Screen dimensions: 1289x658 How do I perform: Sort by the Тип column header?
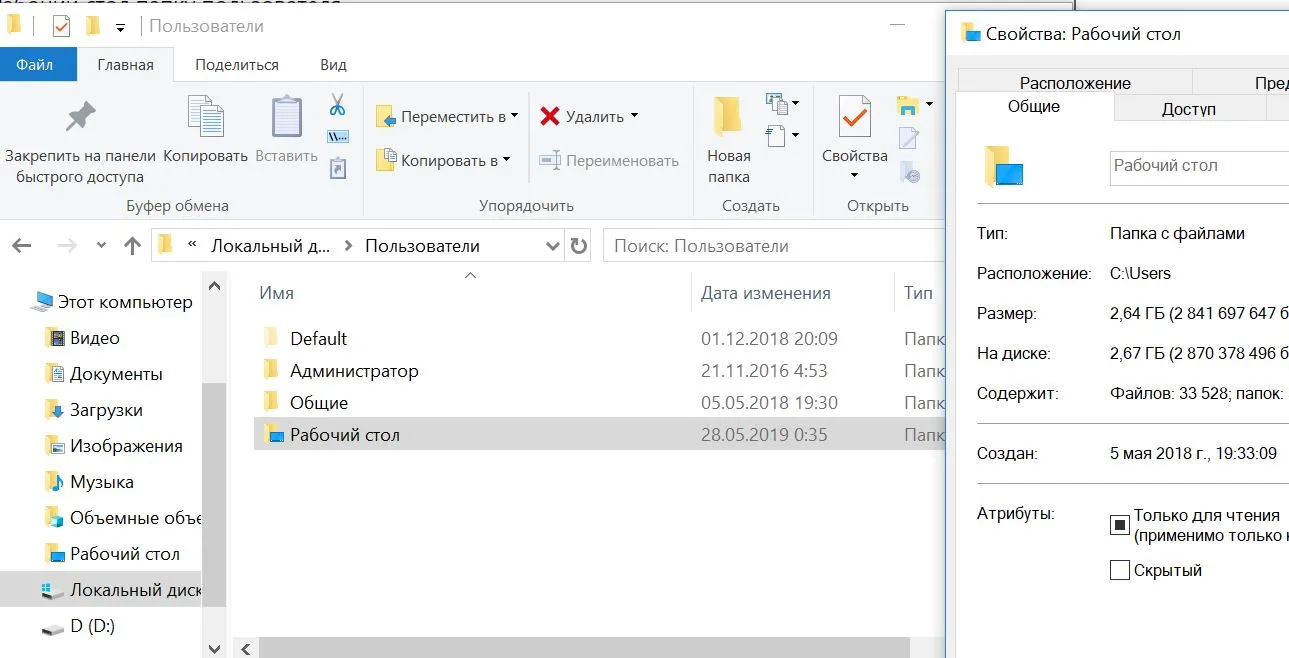[x=919, y=293]
